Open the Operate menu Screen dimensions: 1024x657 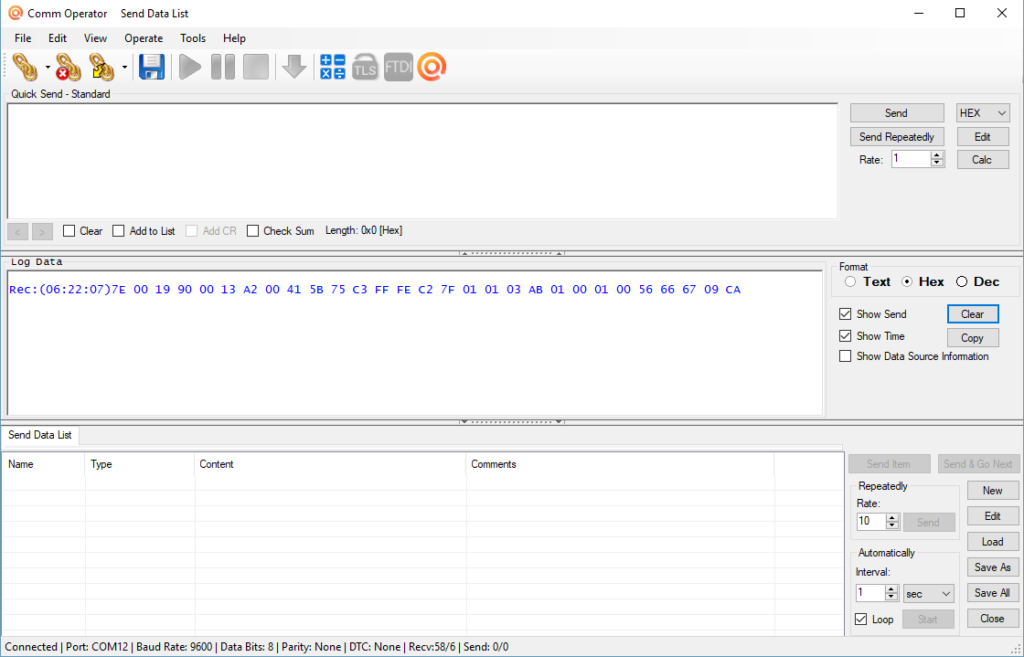[143, 38]
